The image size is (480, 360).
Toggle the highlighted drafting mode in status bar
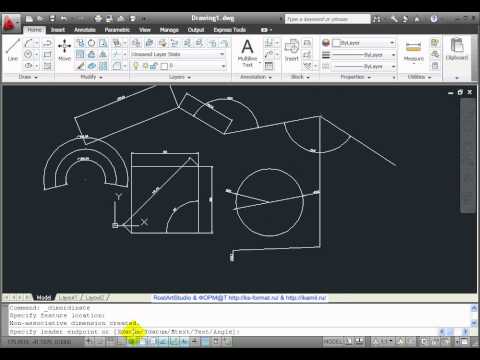click(x=133, y=341)
